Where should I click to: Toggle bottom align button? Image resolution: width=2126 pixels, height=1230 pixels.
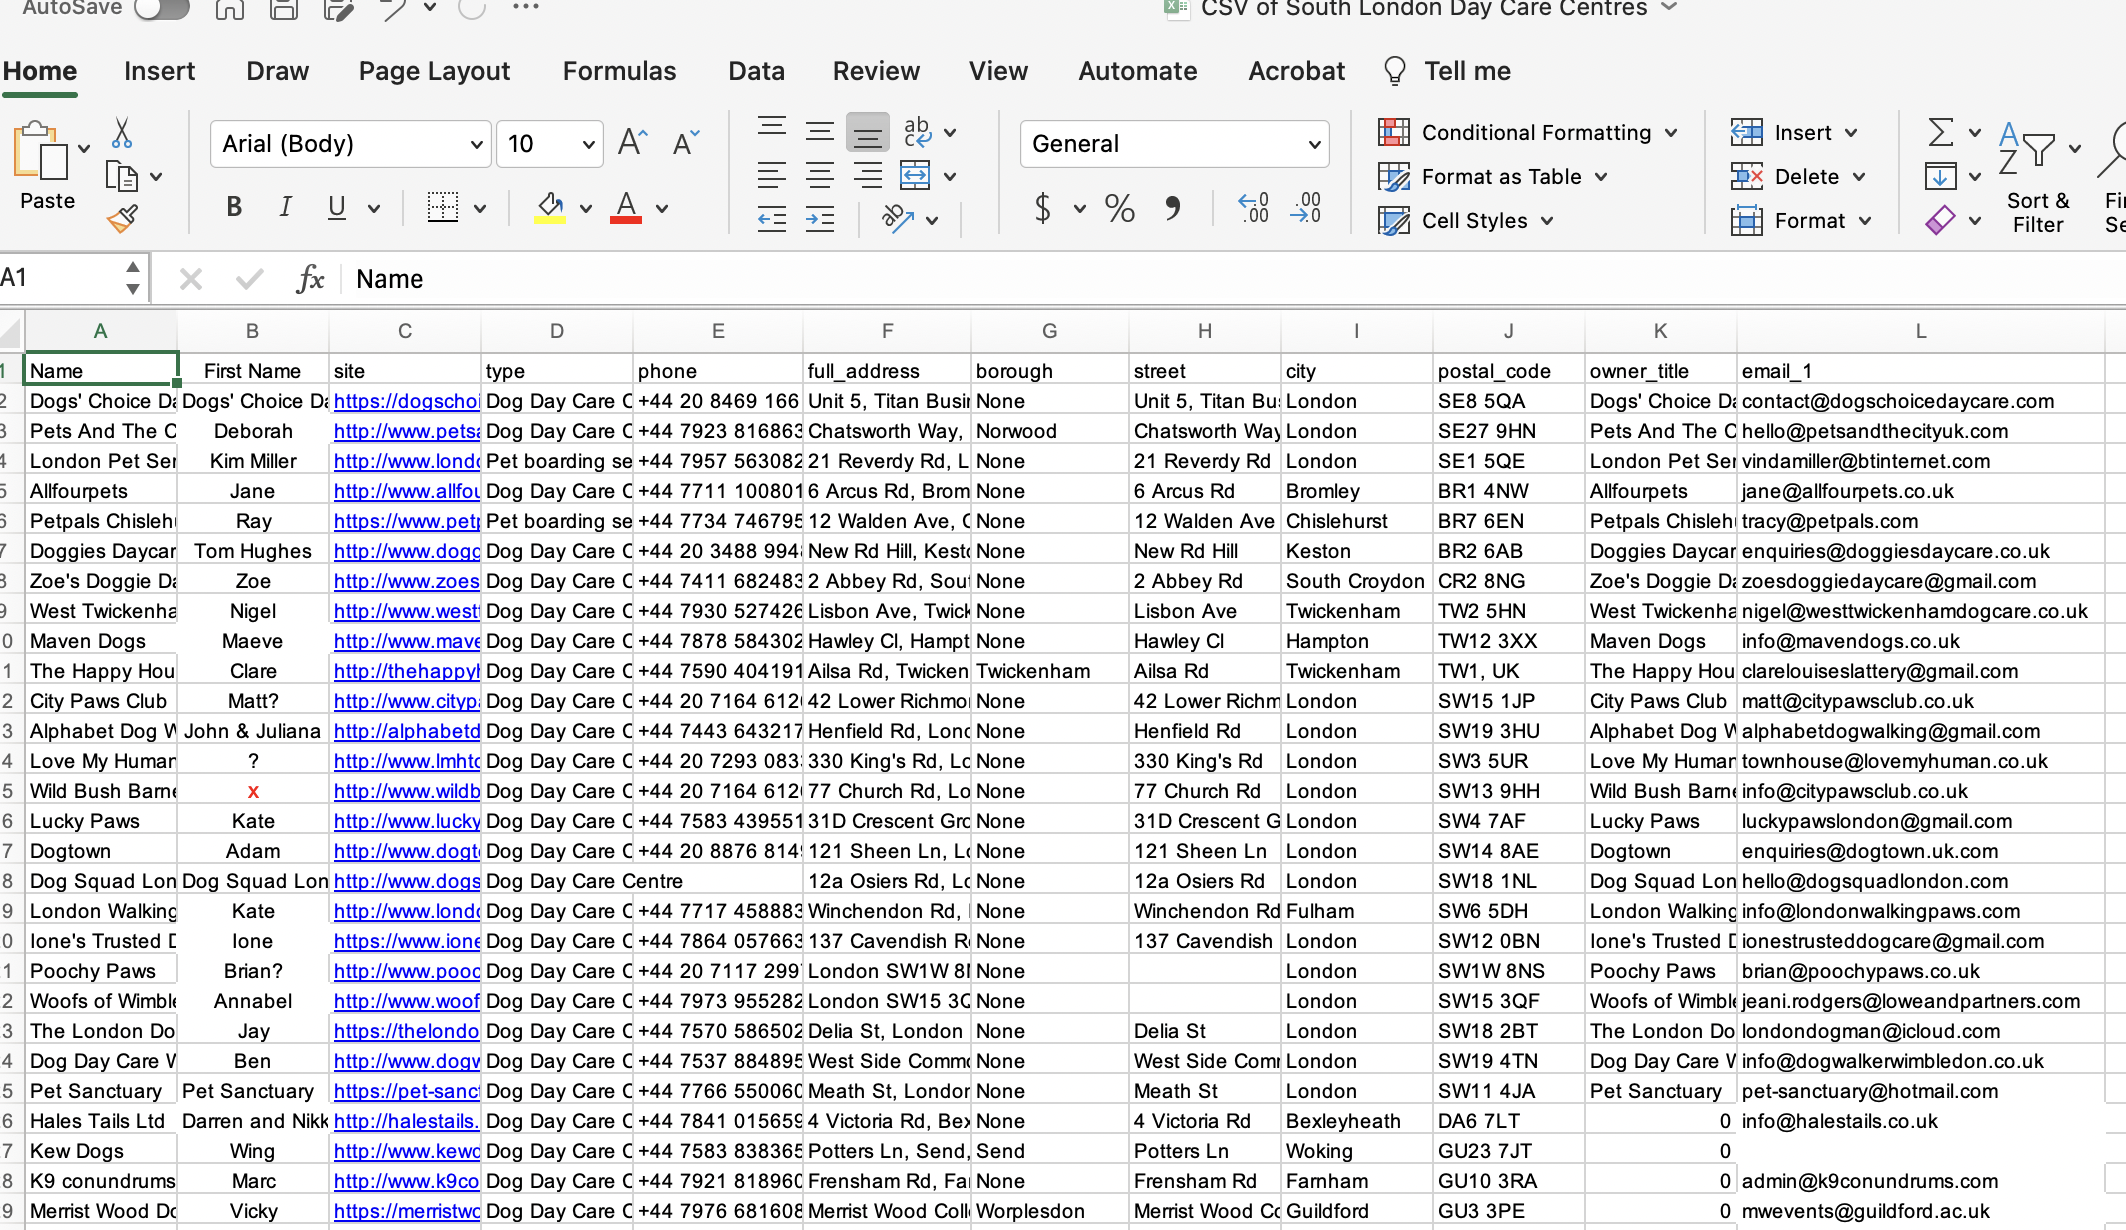[x=868, y=132]
